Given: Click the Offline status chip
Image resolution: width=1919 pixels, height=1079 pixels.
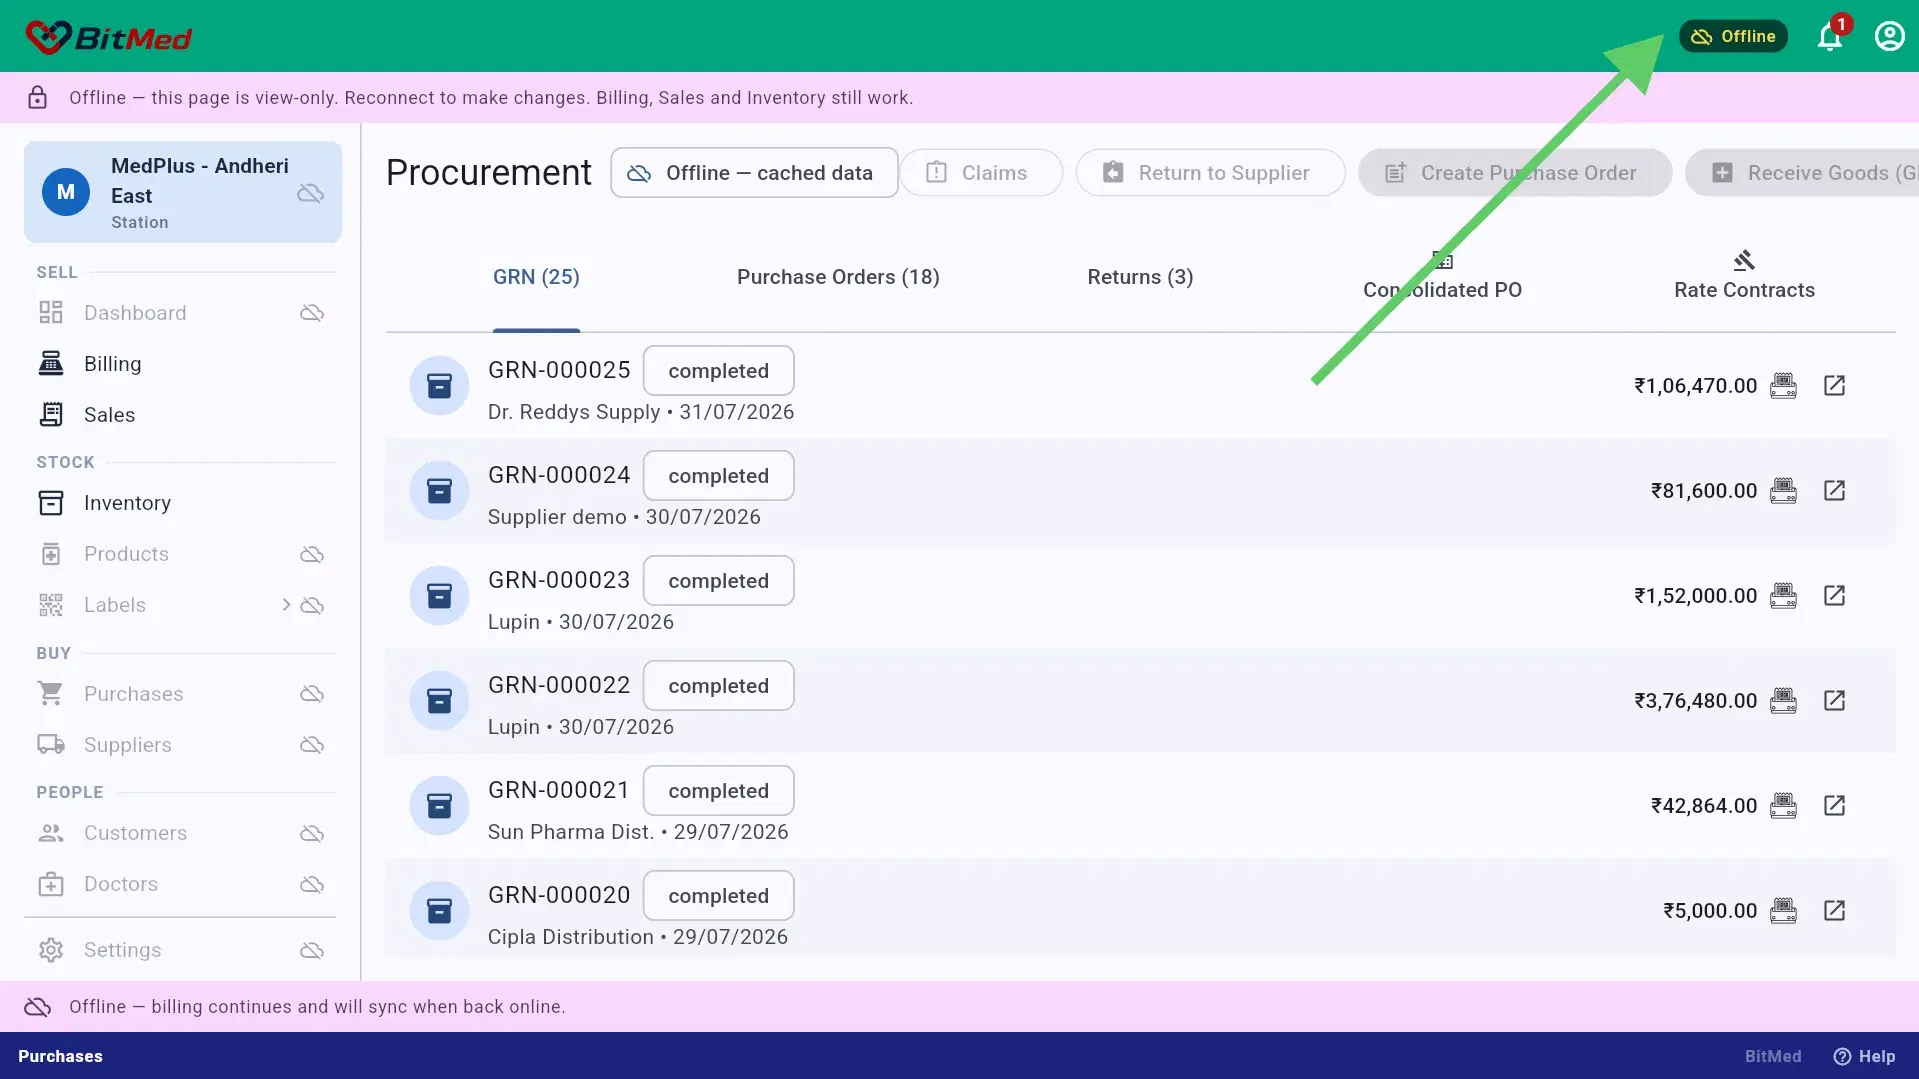Looking at the screenshot, I should click(1733, 36).
